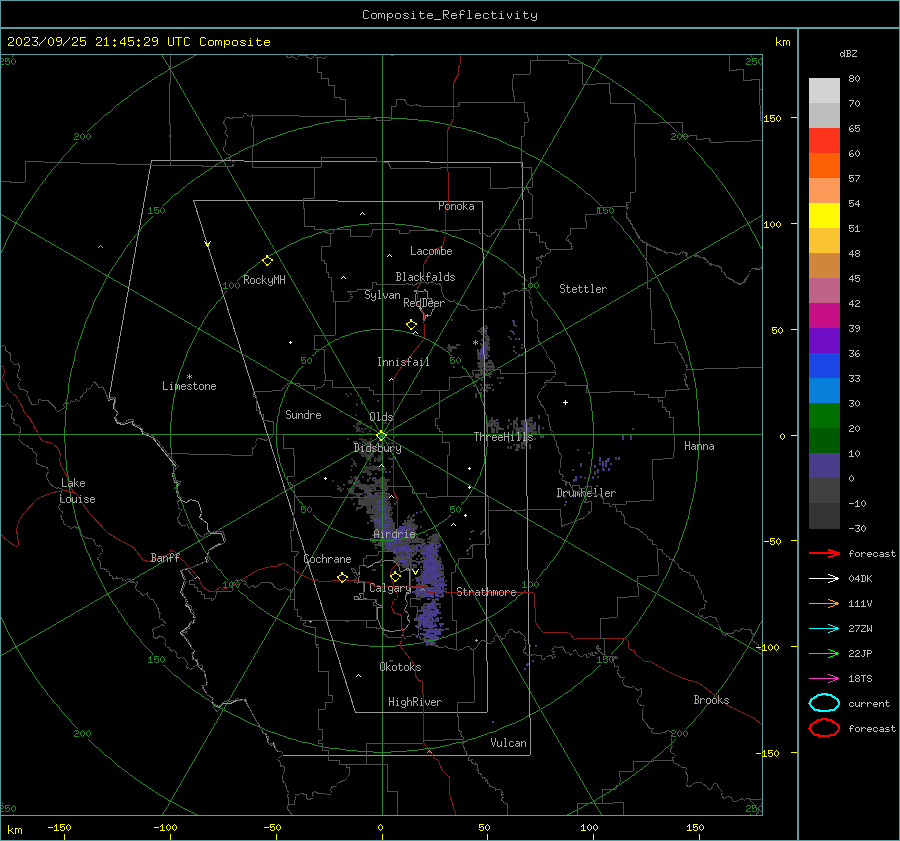The width and height of the screenshot is (900, 841).
Task: Click the Blackfalds label
Action: point(425,277)
